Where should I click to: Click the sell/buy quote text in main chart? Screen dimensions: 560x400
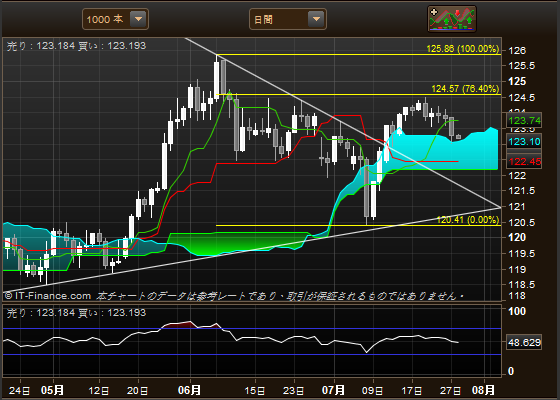(x=76, y=46)
